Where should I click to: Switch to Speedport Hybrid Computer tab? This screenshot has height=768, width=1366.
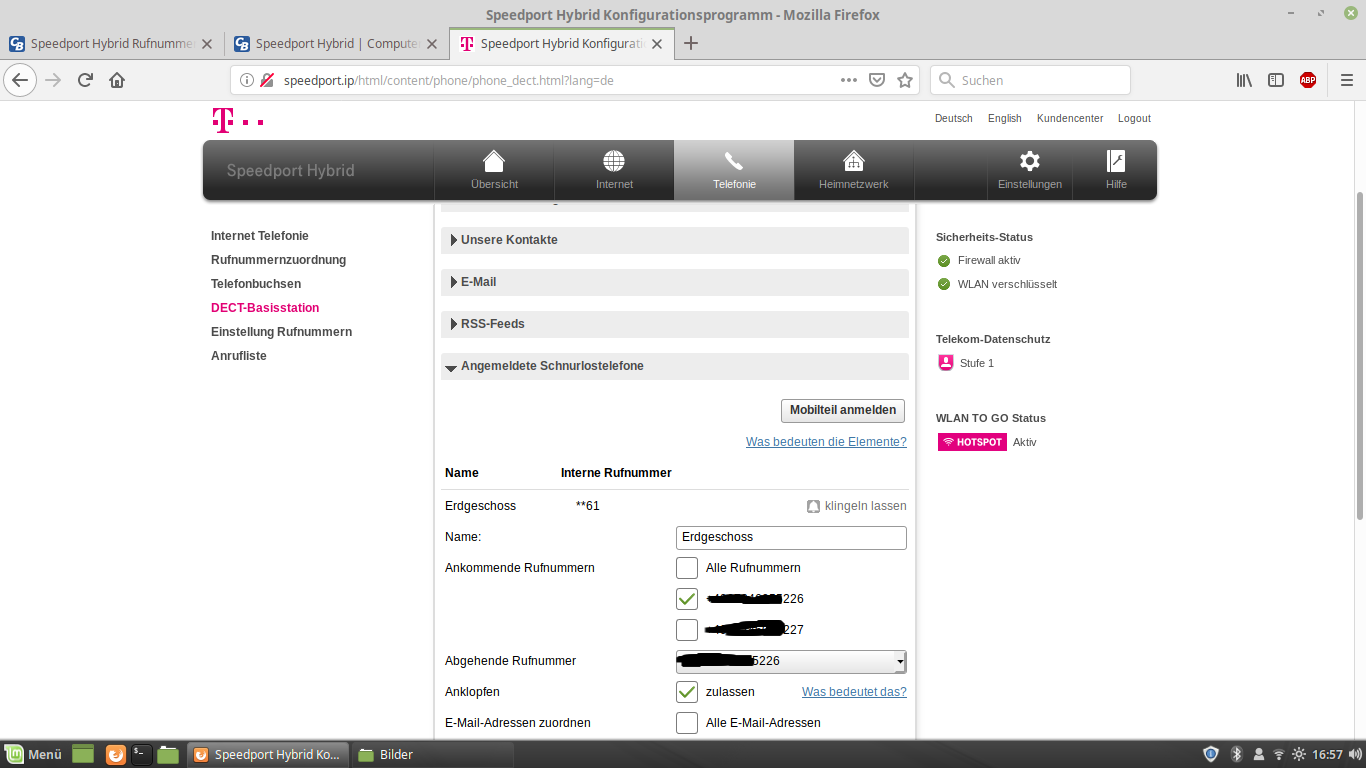tap(336, 44)
